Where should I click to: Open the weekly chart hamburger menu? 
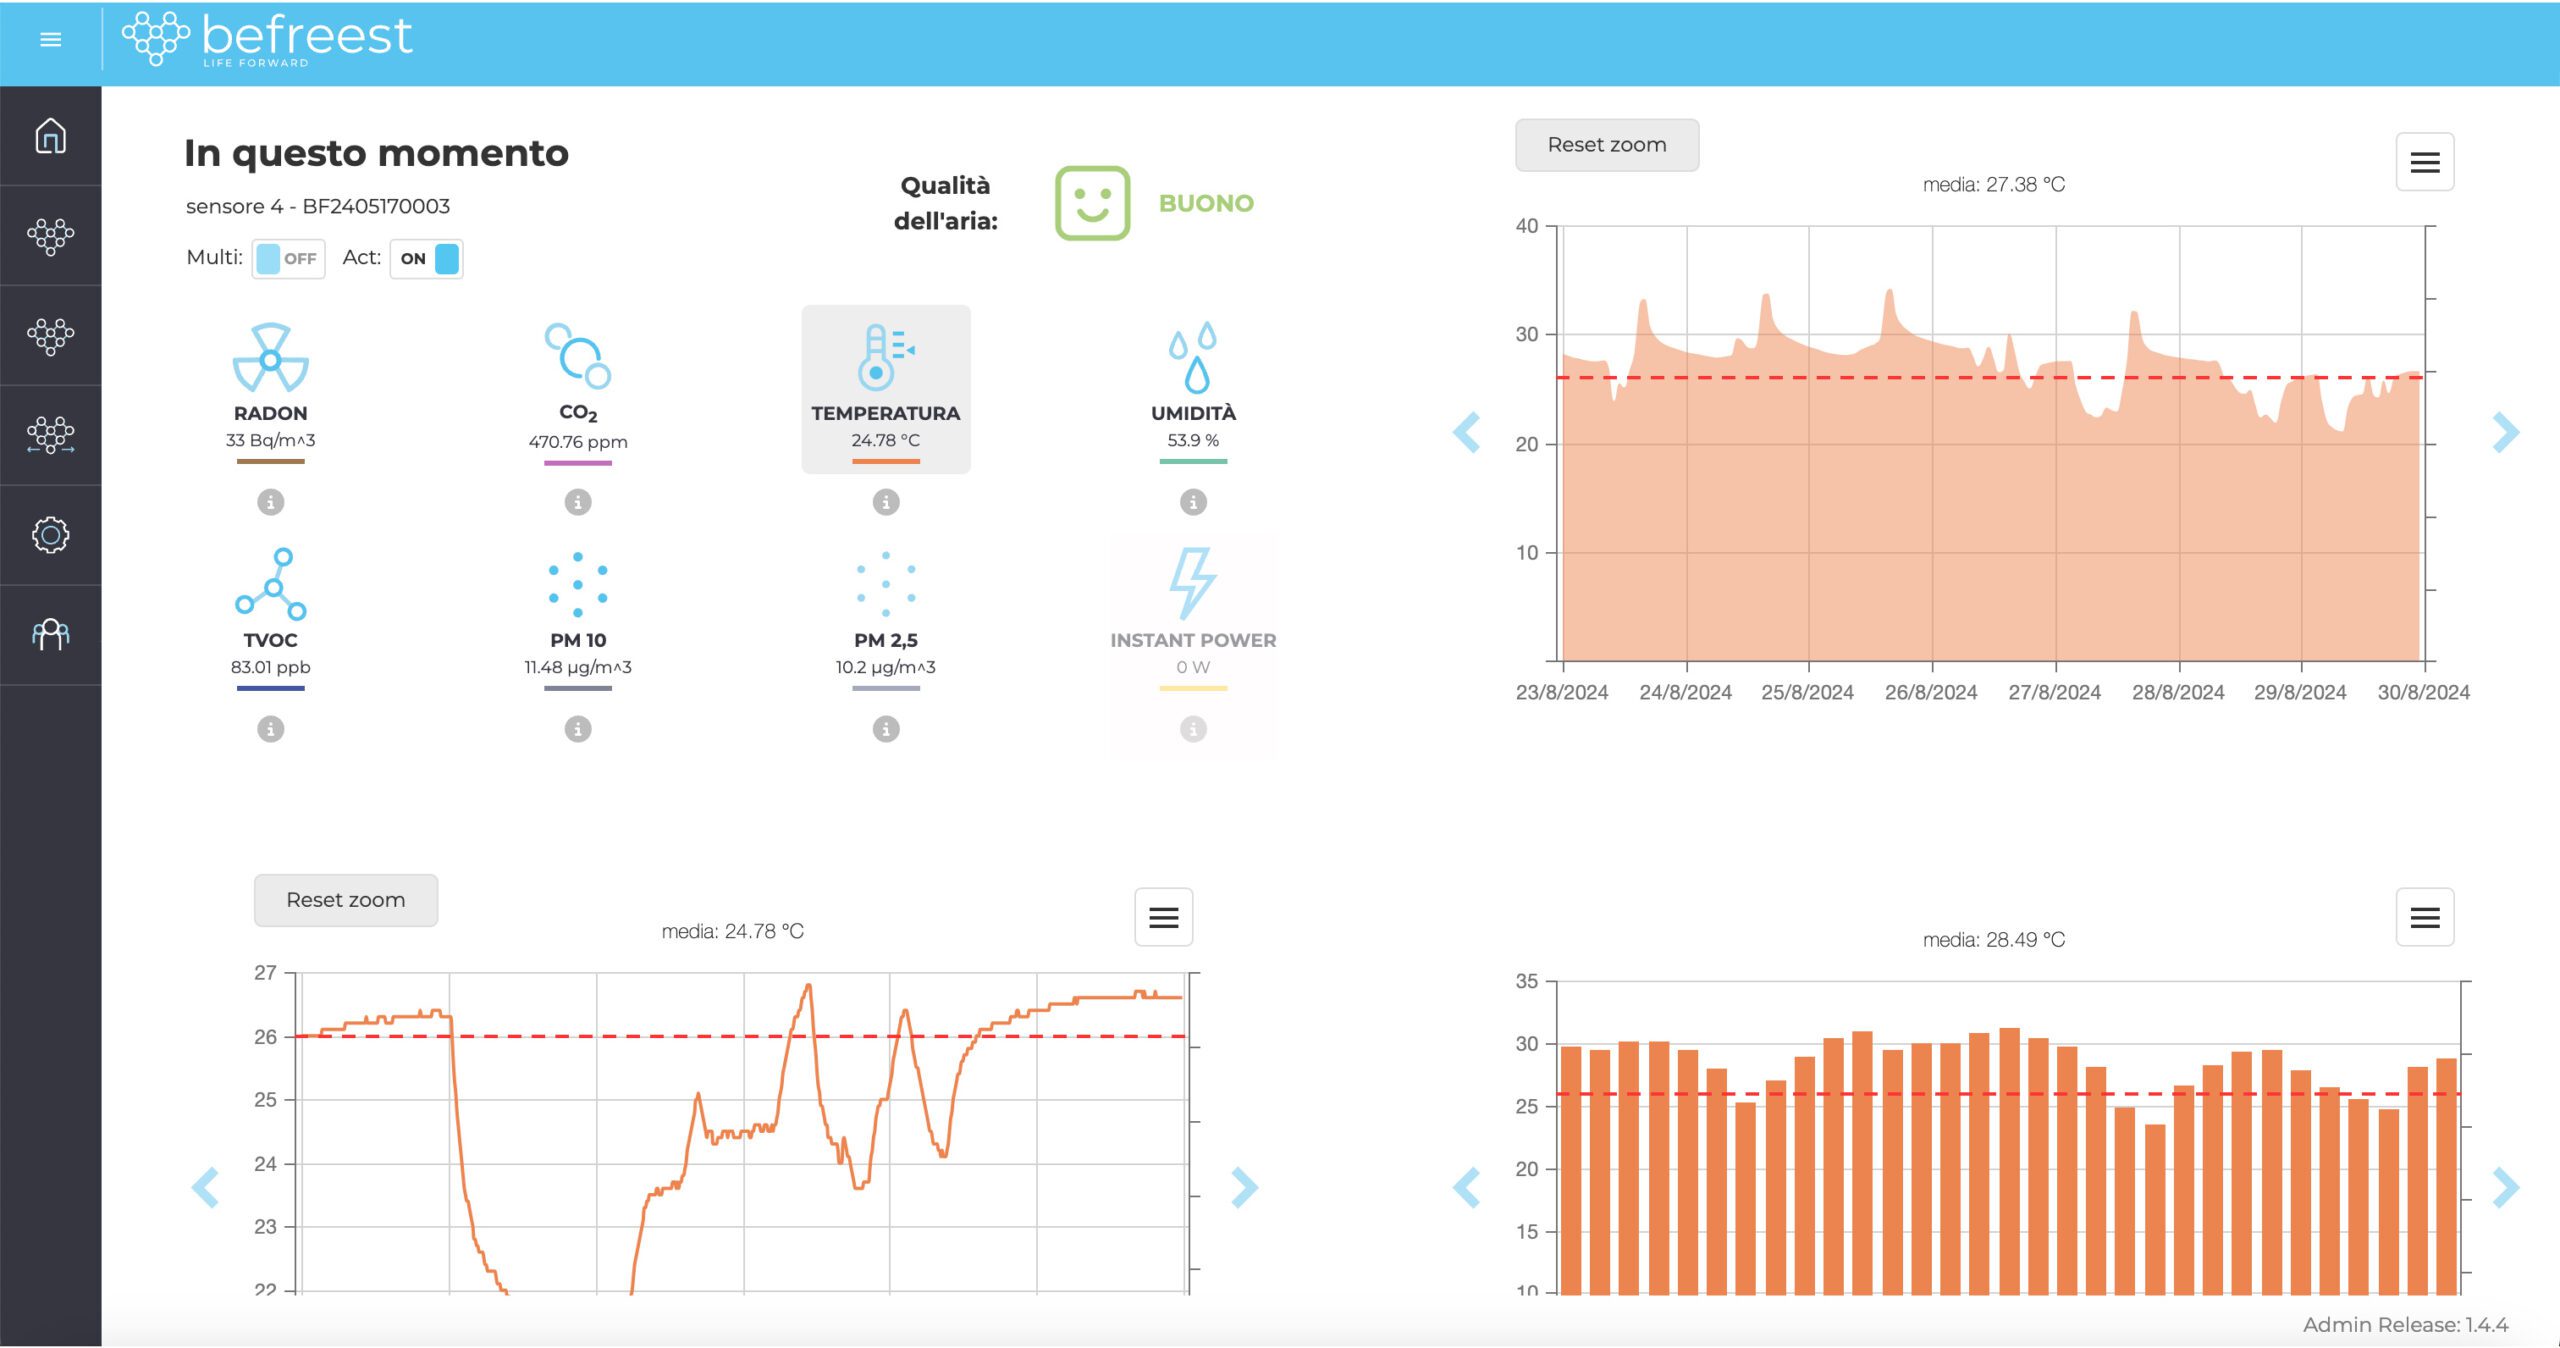click(x=2424, y=162)
